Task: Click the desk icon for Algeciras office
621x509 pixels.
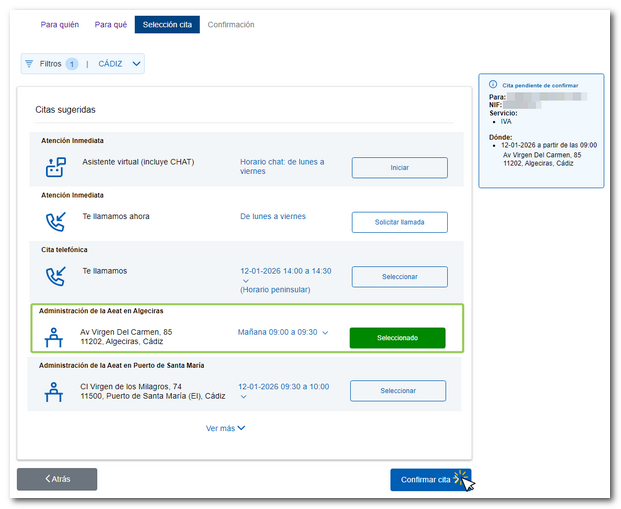Action: click(x=55, y=338)
